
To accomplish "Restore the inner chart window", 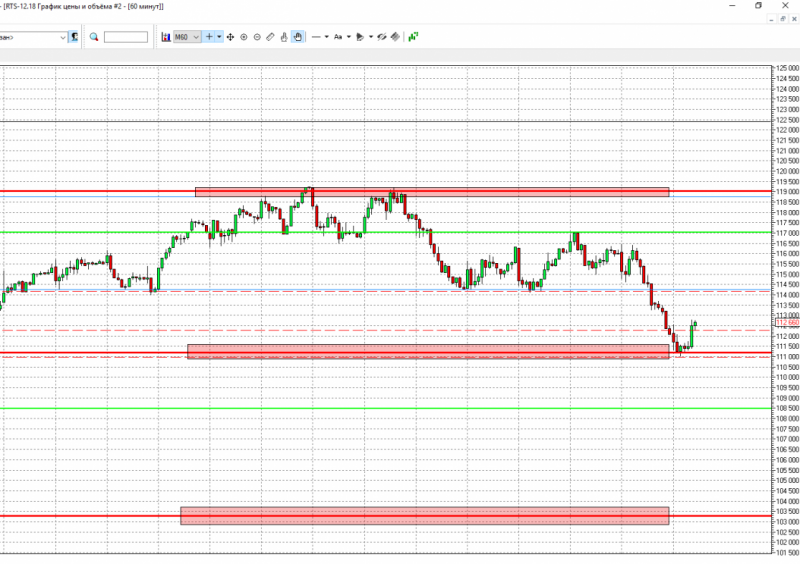I will click(x=783, y=19).
